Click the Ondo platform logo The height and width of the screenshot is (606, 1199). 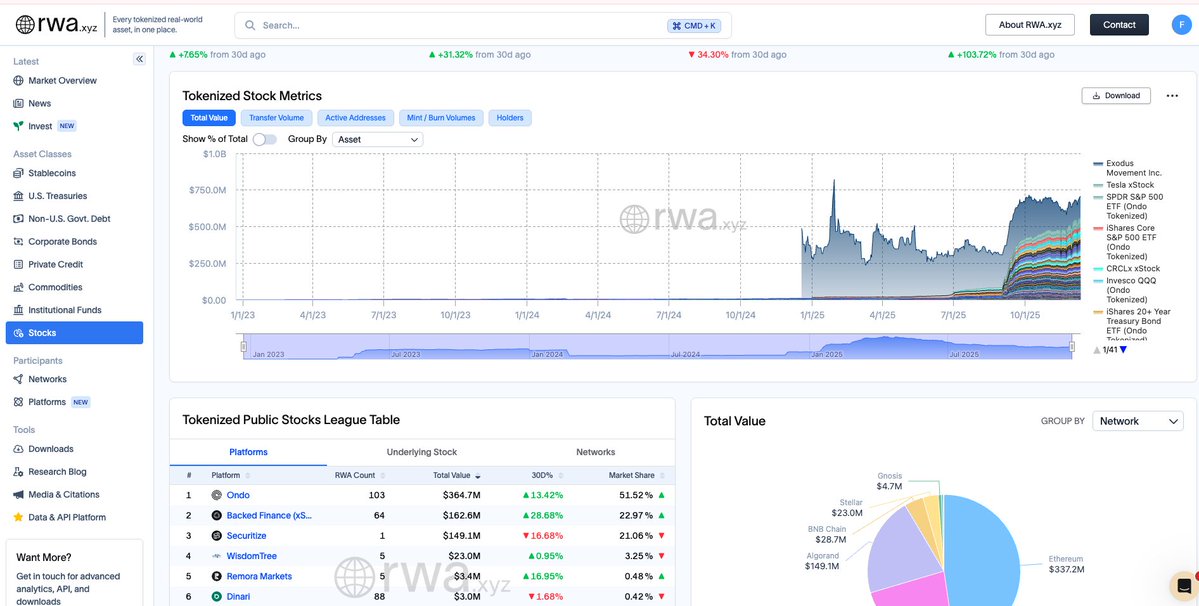click(216, 495)
